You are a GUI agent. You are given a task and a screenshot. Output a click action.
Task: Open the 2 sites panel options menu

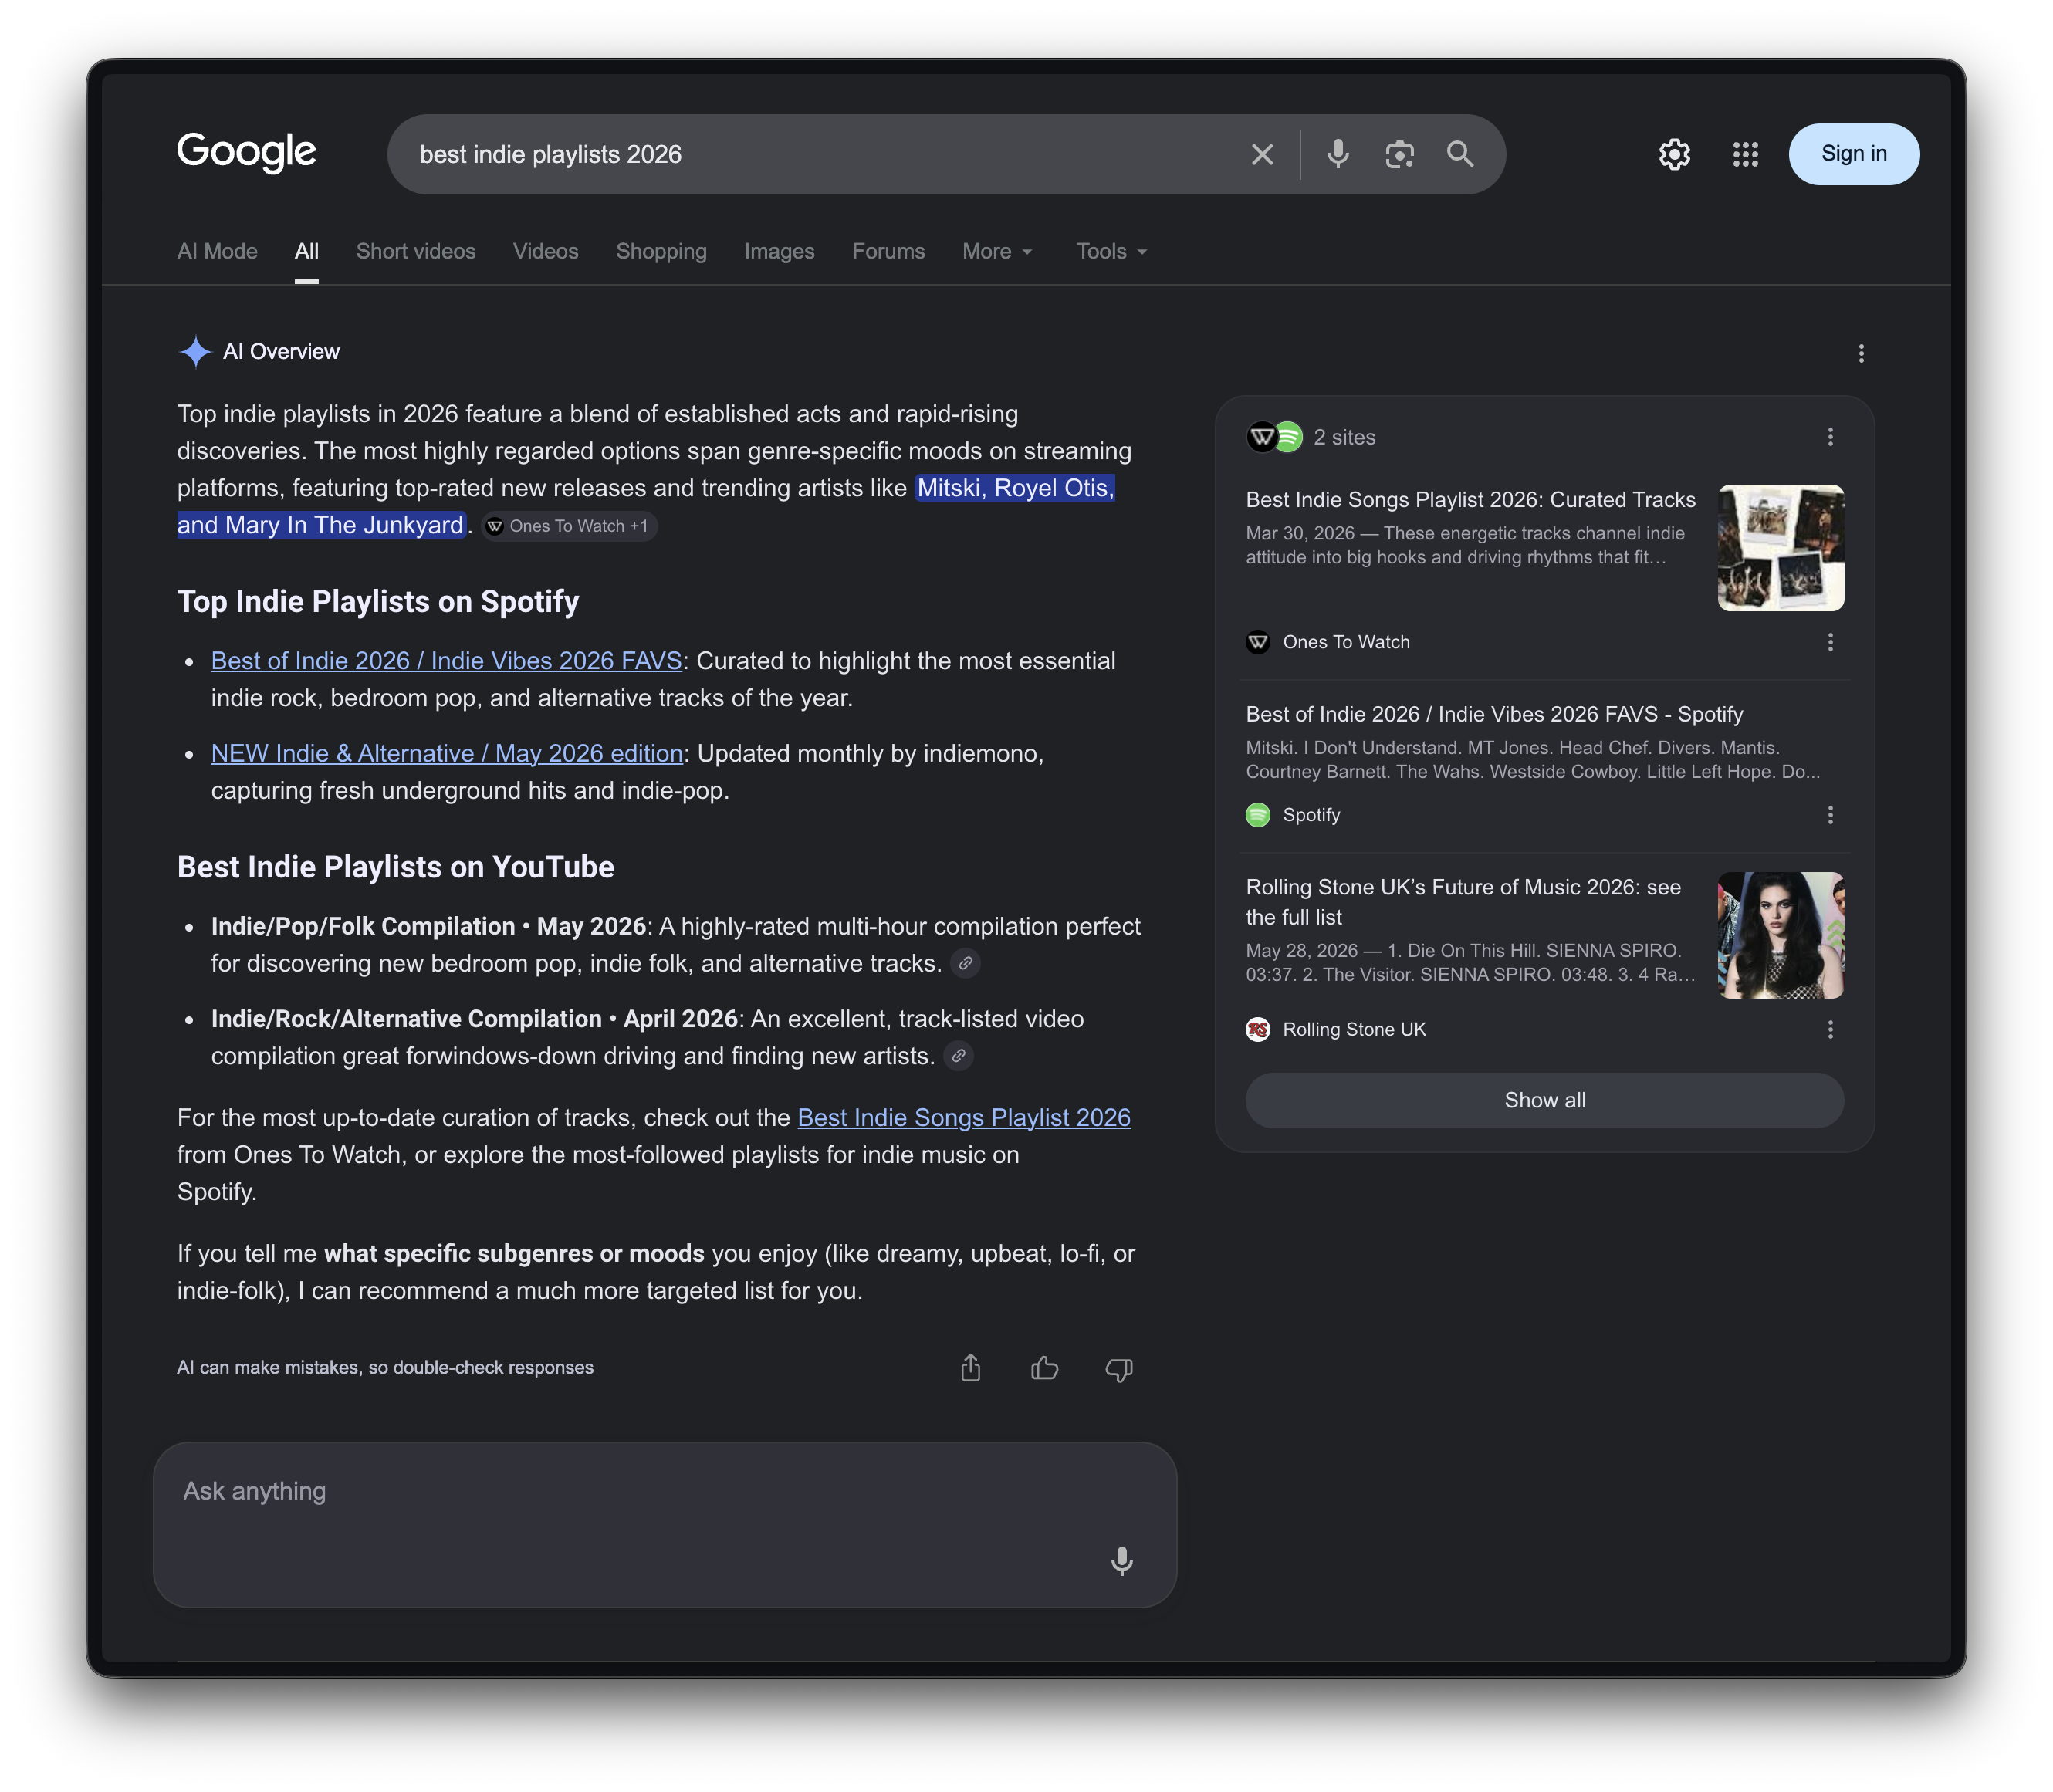tap(1829, 437)
